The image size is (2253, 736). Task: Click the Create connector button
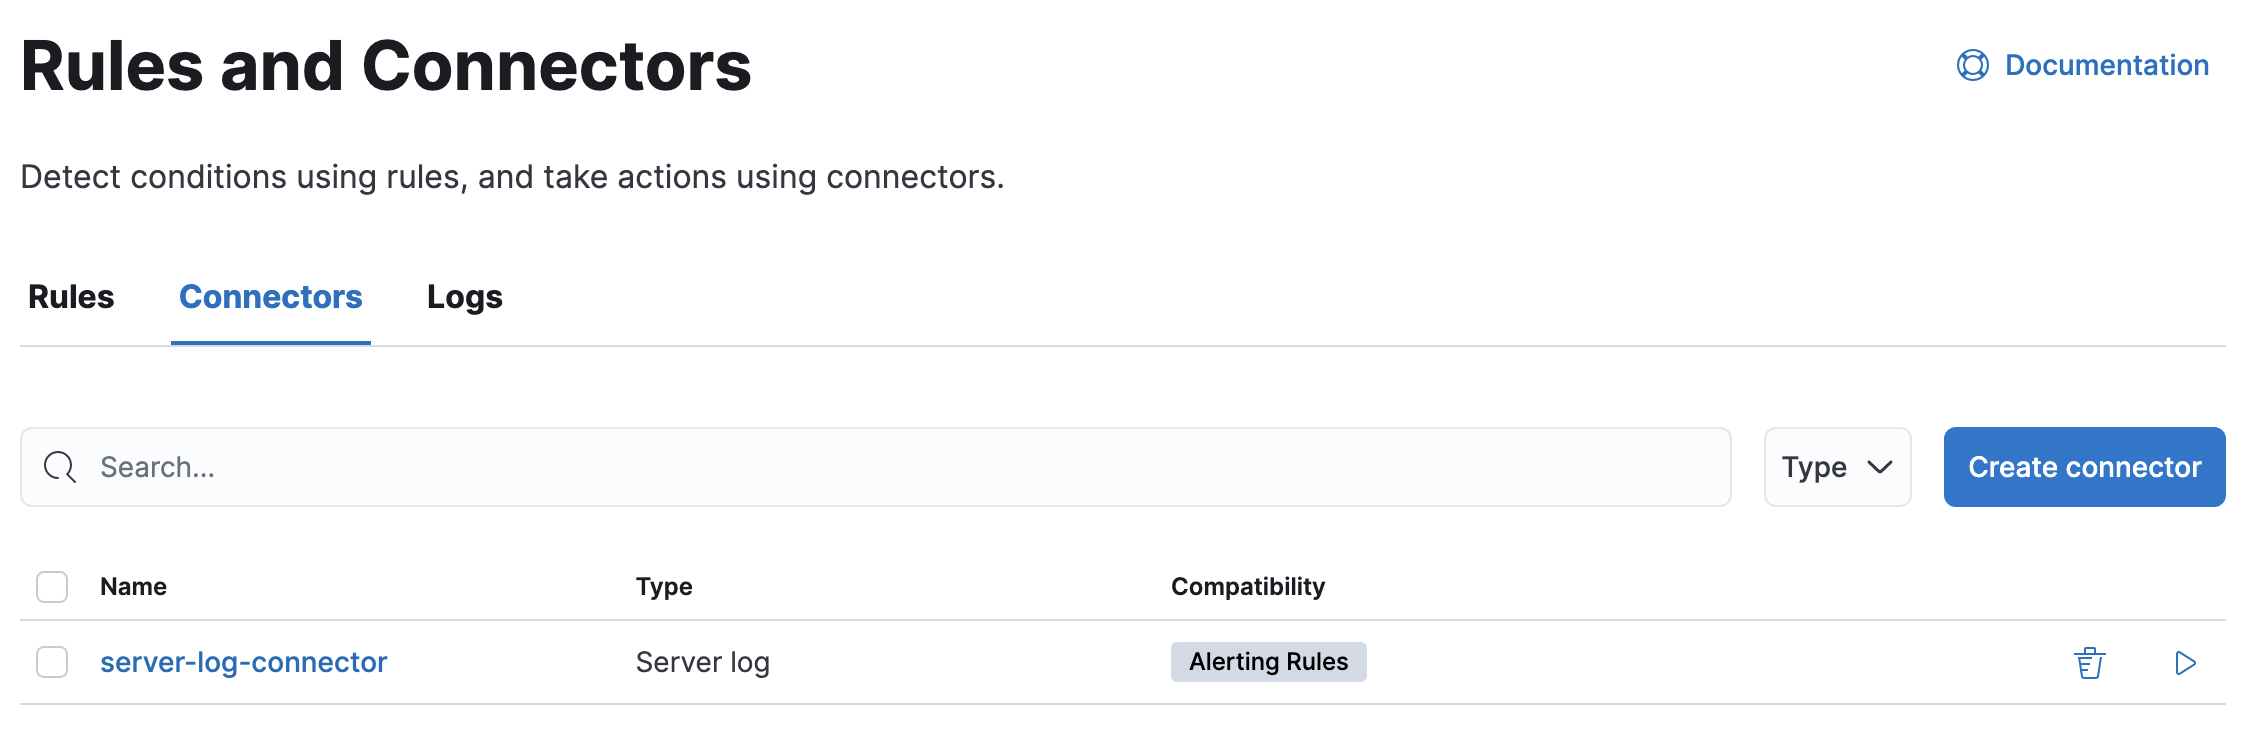tap(2083, 466)
